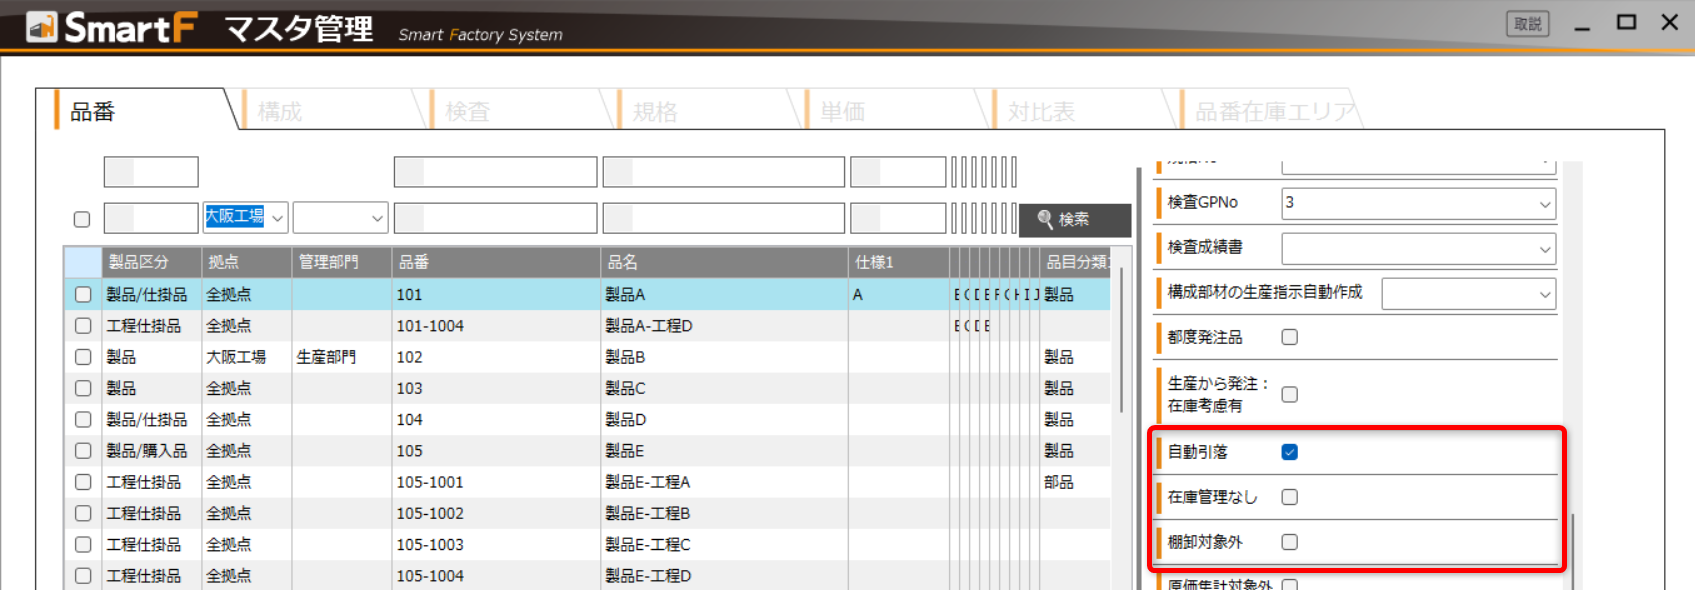This screenshot has width=1695, height=590.
Task: Click the 取説 manual button
Action: point(1527,24)
